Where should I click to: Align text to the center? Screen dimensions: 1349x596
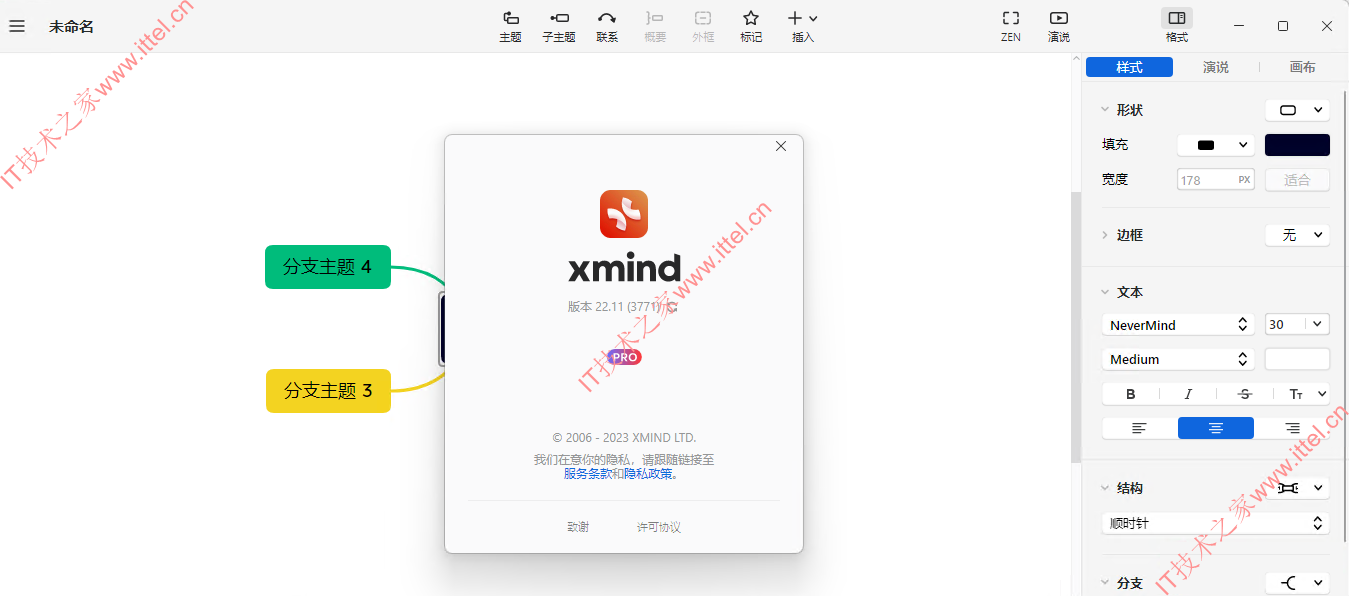[1216, 428]
